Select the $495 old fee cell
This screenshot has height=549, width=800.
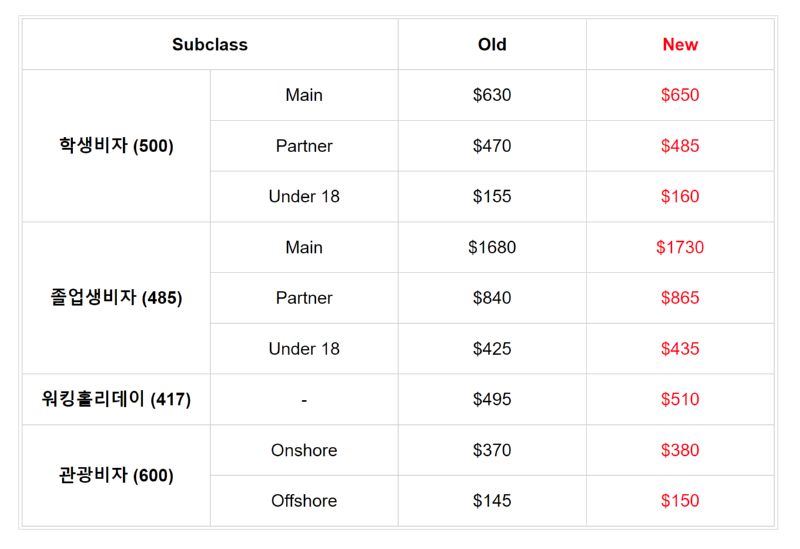click(x=492, y=399)
